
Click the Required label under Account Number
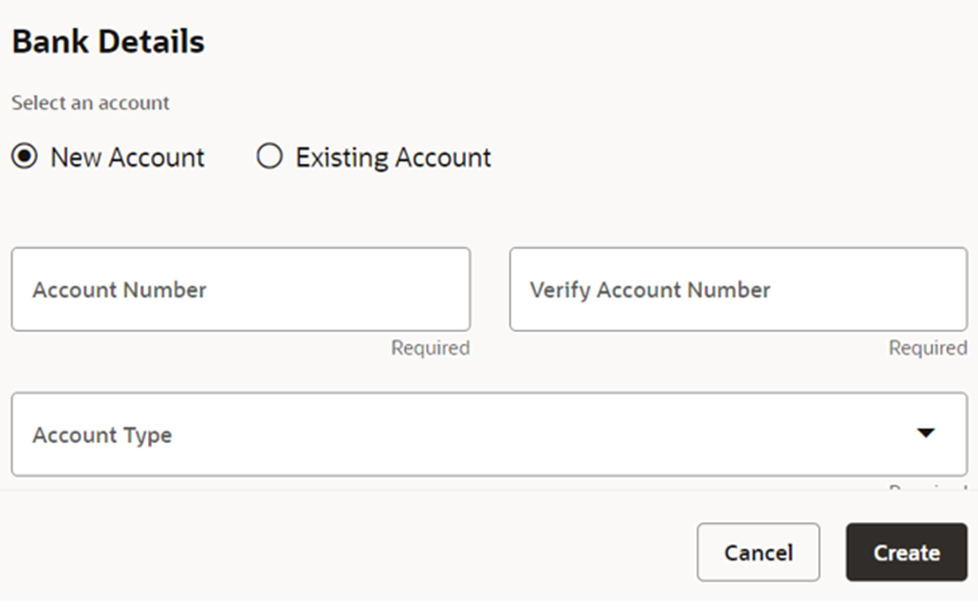431,347
